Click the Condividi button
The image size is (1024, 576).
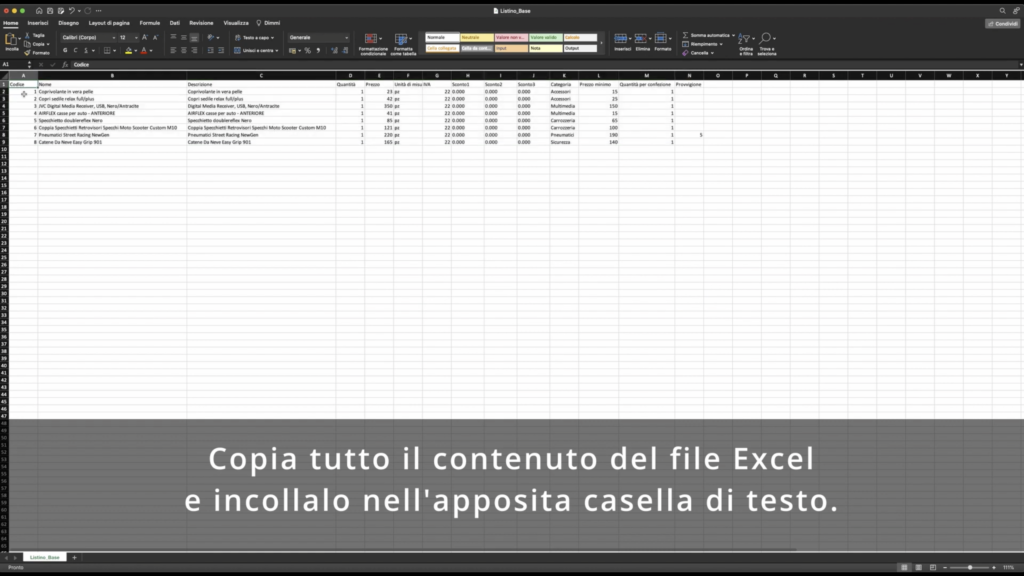tap(1001, 22)
